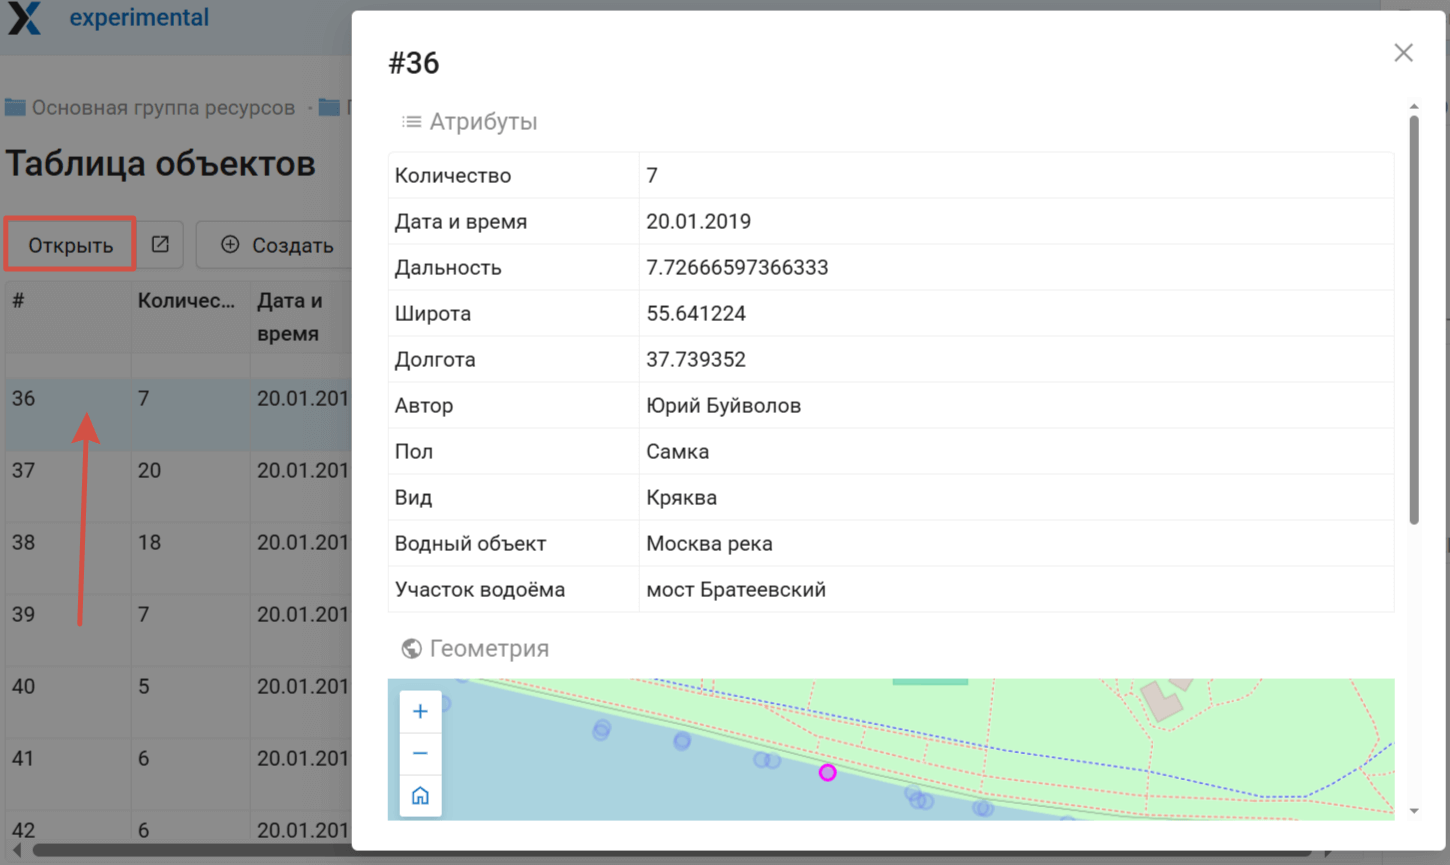
Task: Click the Количество column header
Action: (x=186, y=301)
